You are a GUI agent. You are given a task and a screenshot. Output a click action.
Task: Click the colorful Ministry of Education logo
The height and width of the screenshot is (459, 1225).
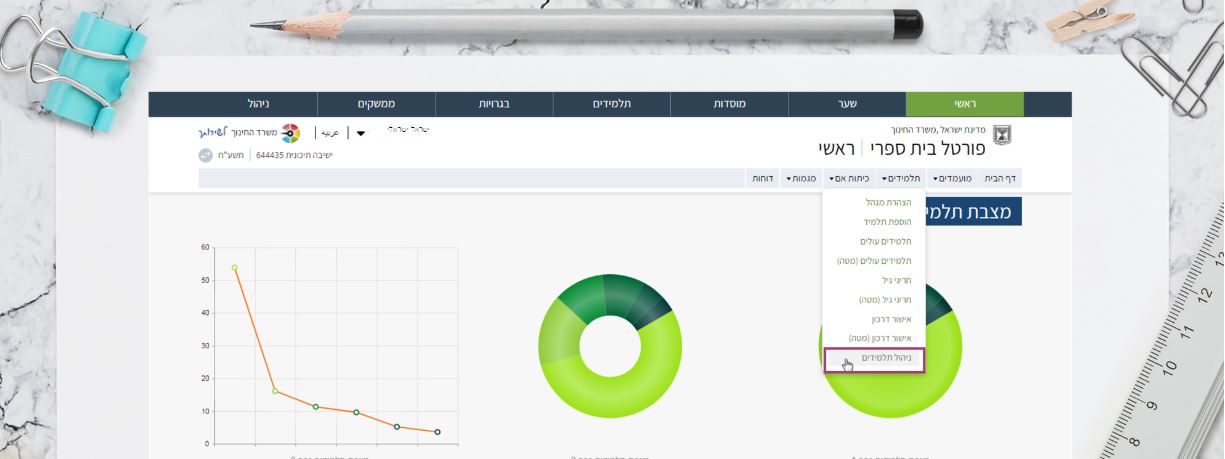coord(290,133)
